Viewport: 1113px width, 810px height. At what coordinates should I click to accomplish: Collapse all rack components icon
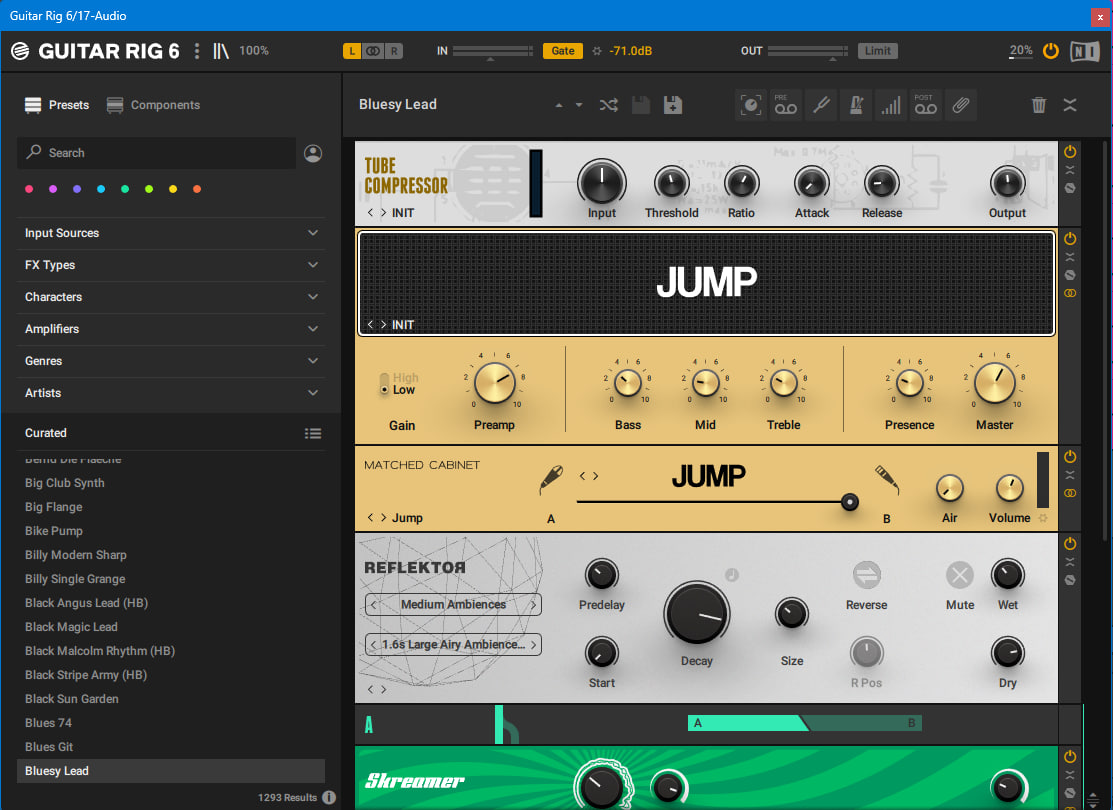(x=1070, y=105)
